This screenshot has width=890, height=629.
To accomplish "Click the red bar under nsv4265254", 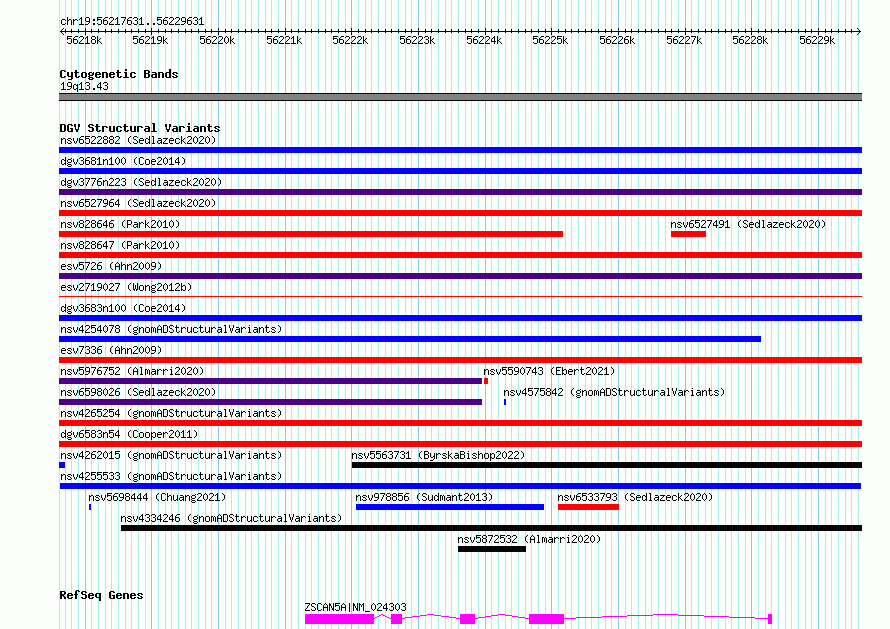I will 460,423.
